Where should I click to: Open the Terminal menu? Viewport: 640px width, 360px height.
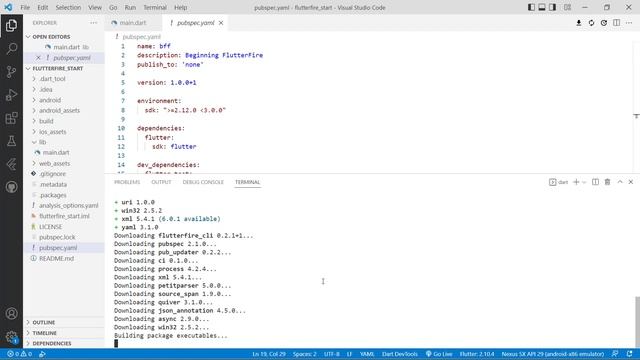(155, 7)
